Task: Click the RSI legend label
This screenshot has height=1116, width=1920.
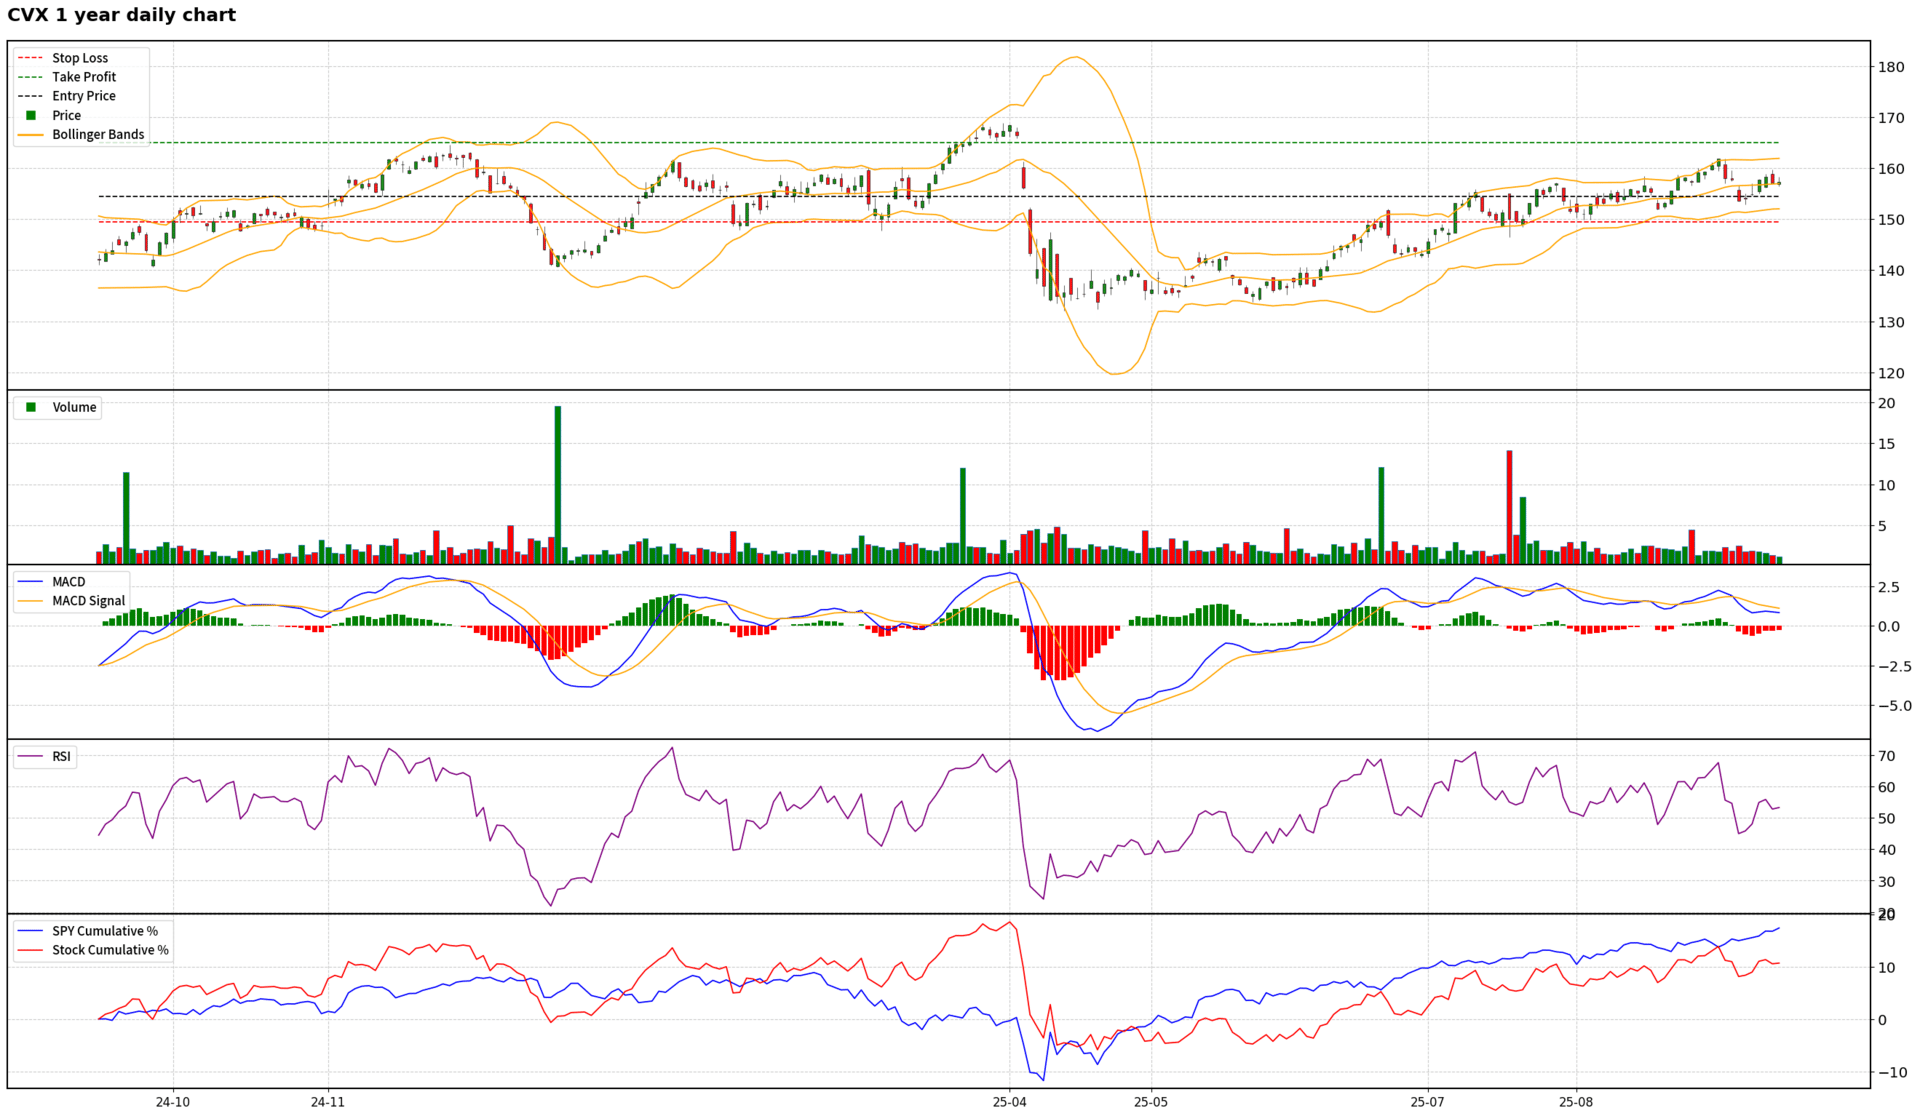Action: [x=61, y=757]
